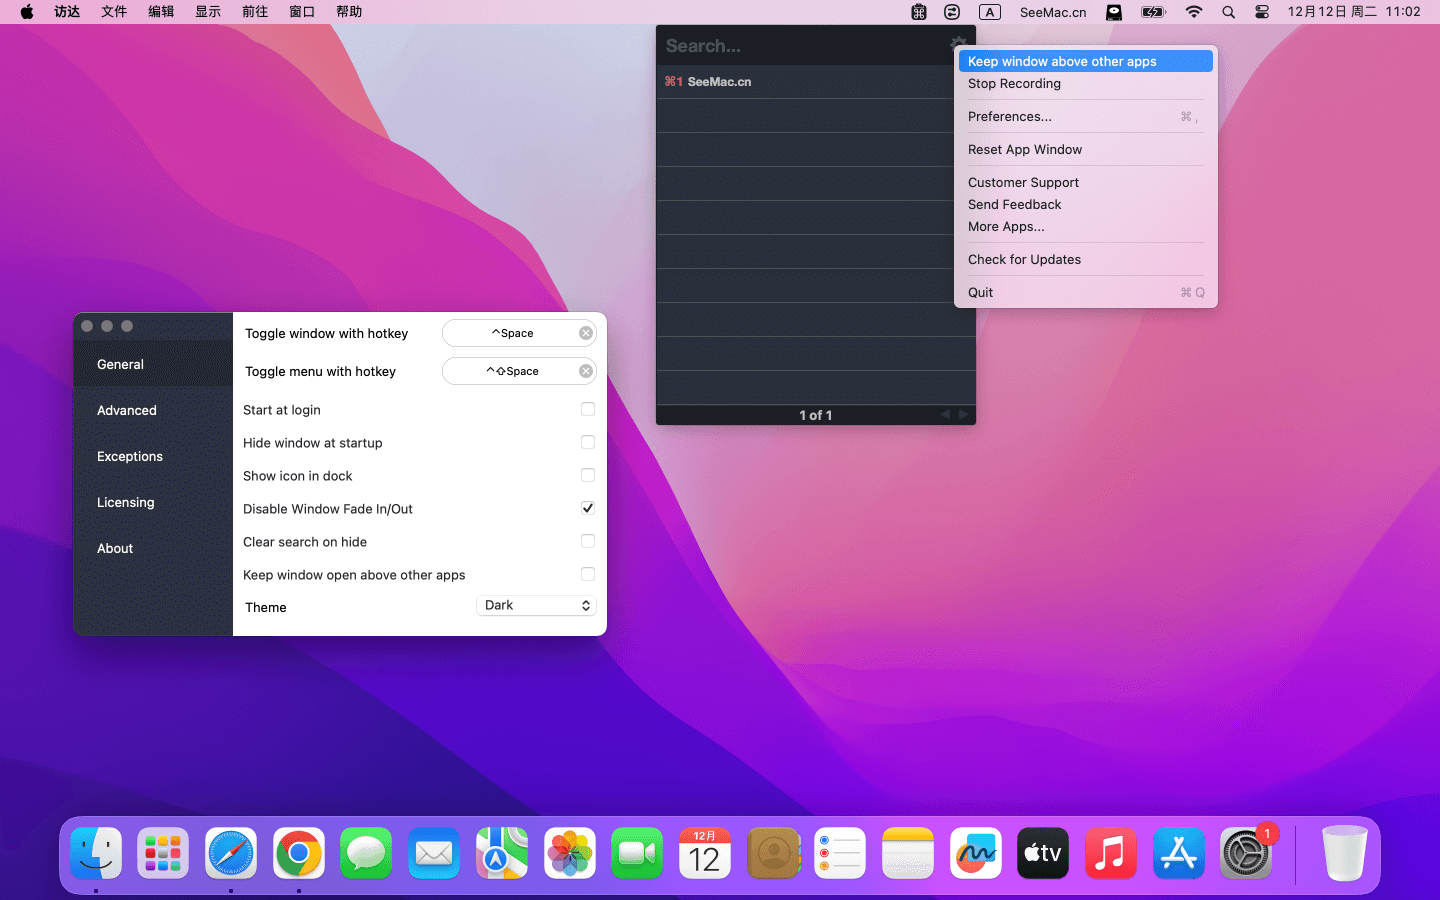1440x900 pixels.
Task: Click the next page arrow in pager
Action: pos(963,414)
